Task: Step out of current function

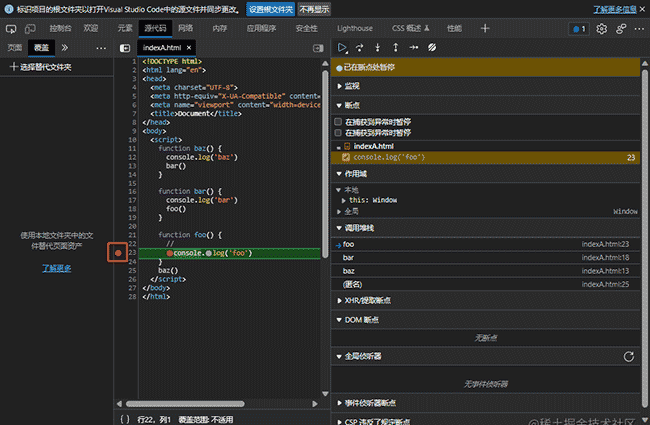Action: tap(395, 48)
